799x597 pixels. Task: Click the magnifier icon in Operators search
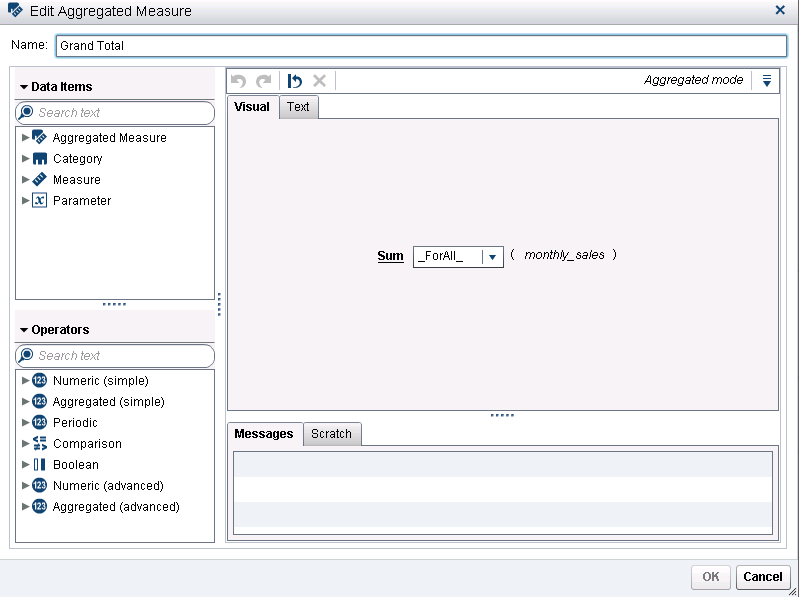pos(25,355)
